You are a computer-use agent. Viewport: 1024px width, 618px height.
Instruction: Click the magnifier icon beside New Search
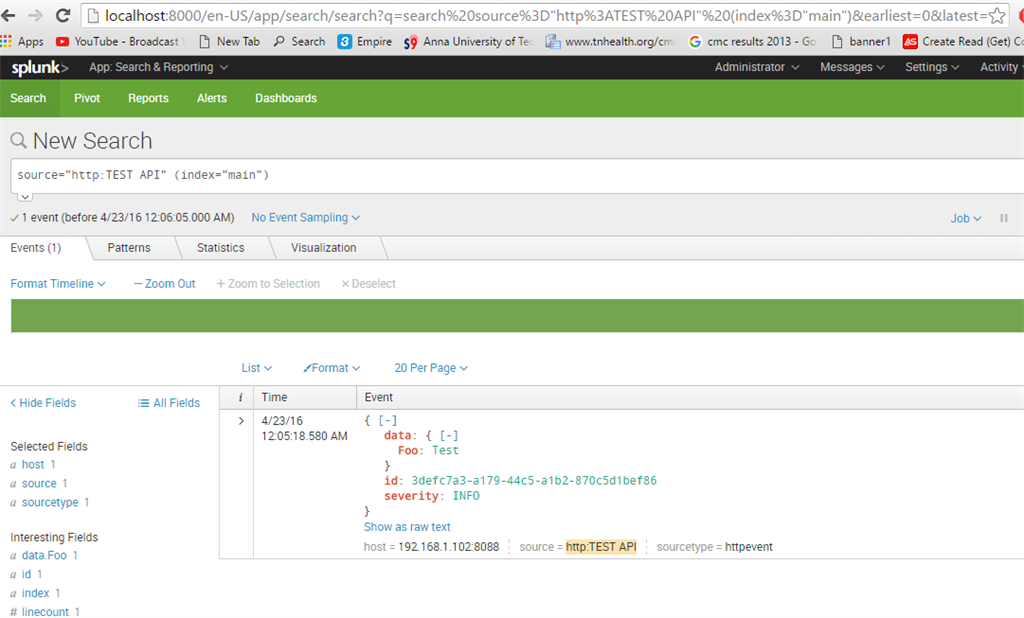tap(18, 140)
